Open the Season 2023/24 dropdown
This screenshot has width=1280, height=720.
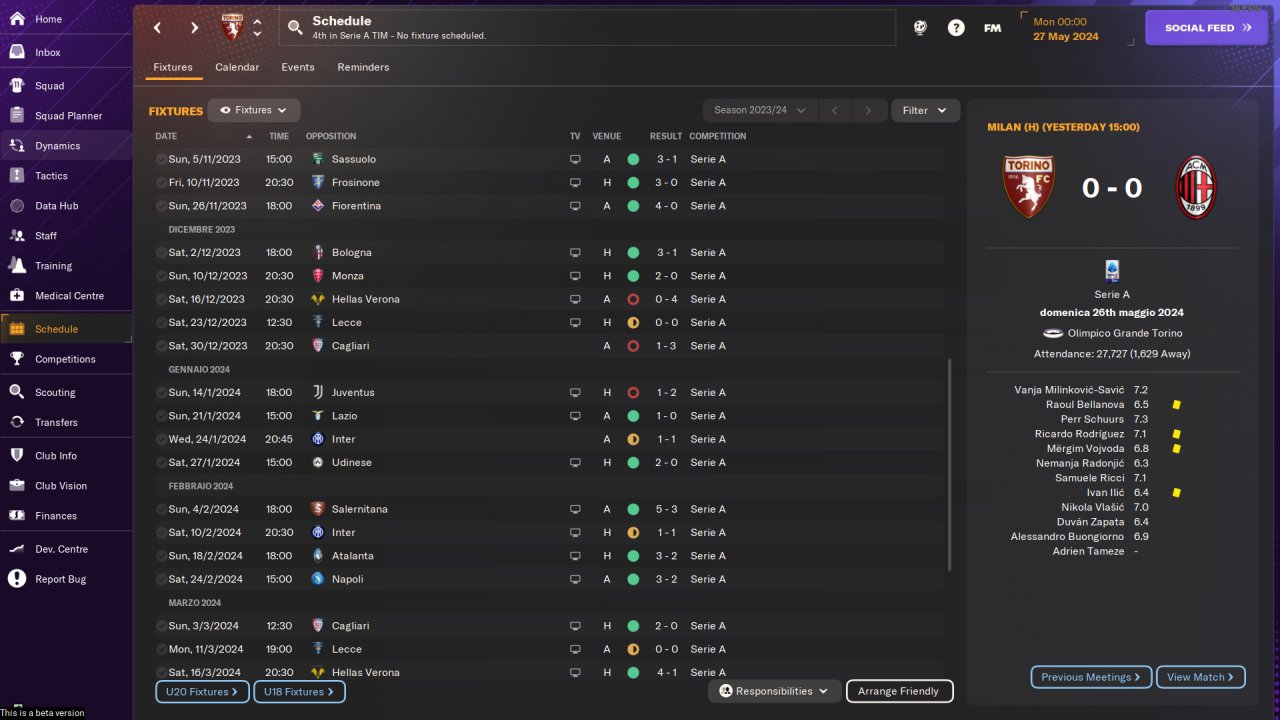[760, 110]
